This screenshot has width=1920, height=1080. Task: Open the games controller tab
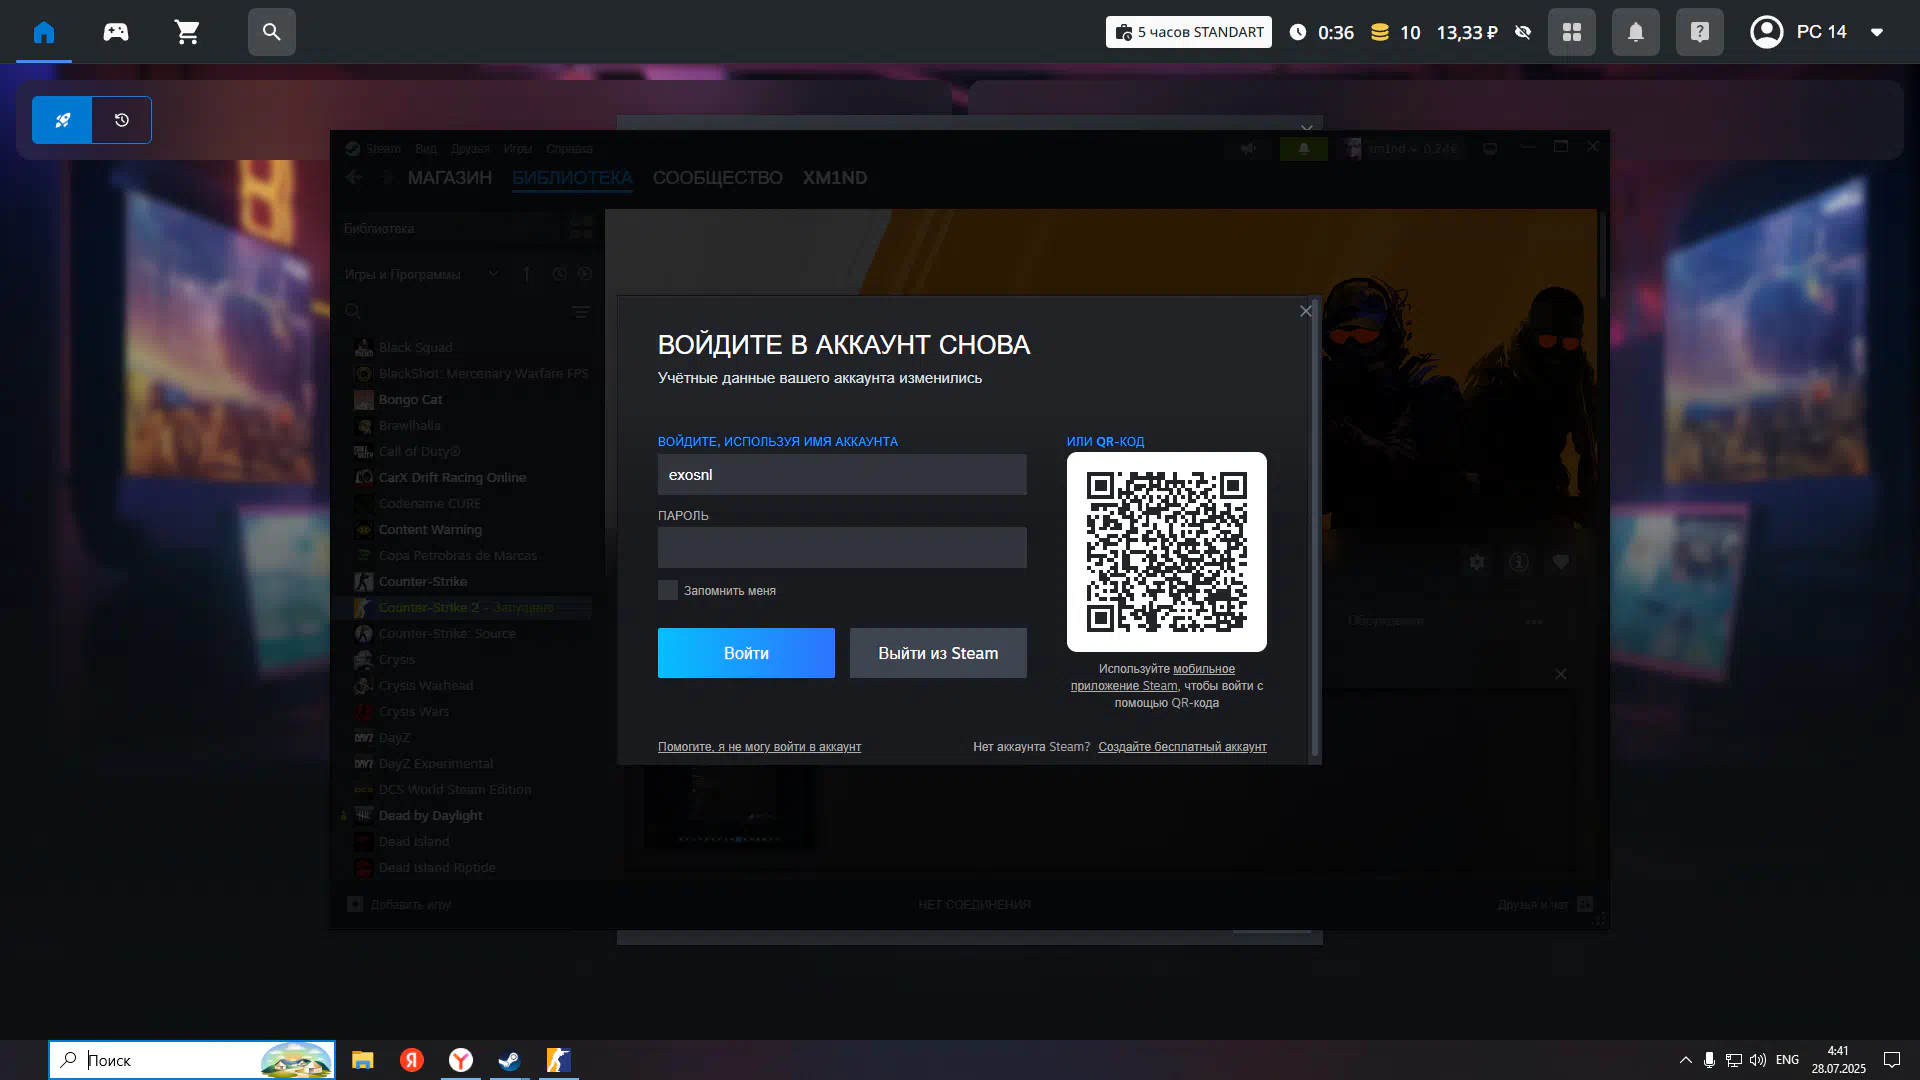coord(116,32)
